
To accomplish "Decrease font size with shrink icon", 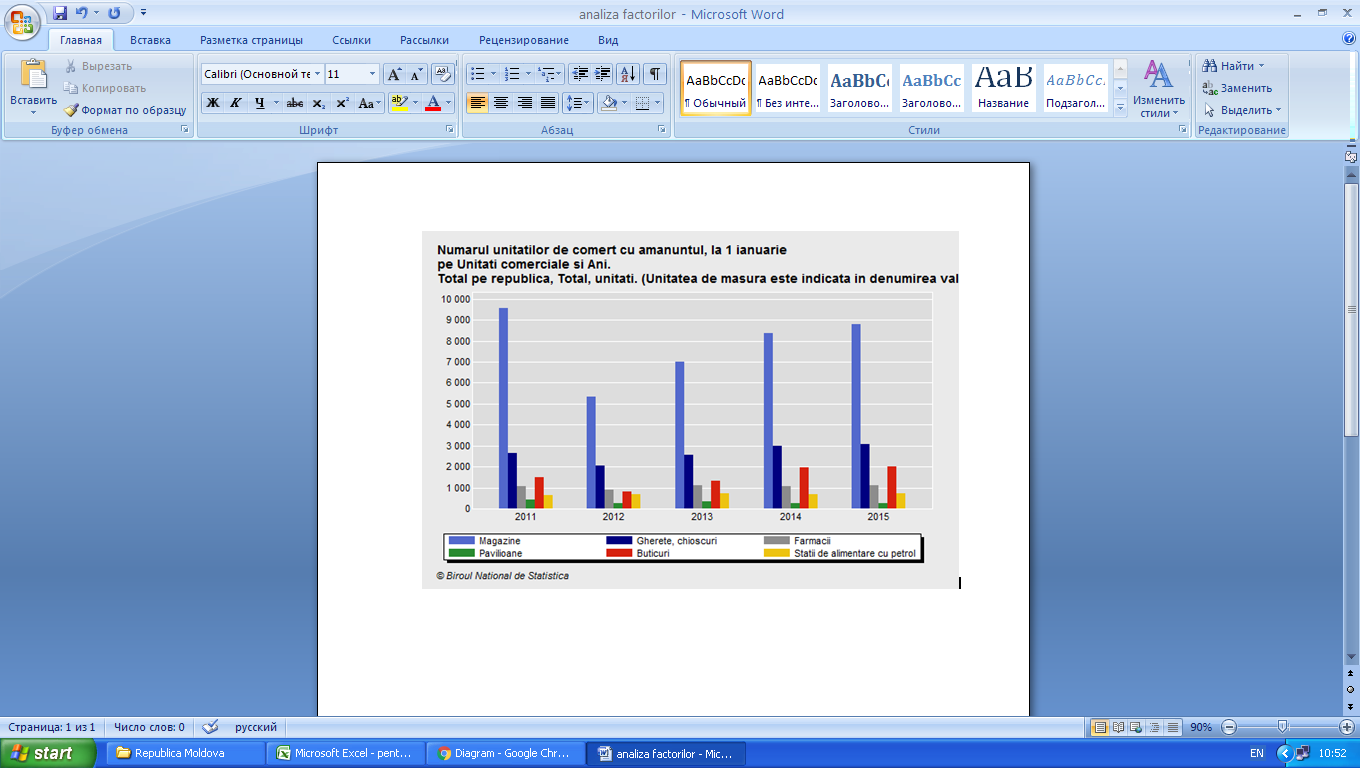I will pos(416,74).
